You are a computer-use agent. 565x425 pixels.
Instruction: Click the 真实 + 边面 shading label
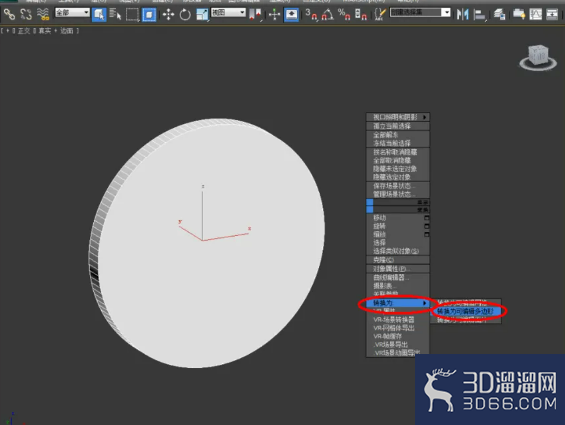pyautogui.click(x=56, y=31)
